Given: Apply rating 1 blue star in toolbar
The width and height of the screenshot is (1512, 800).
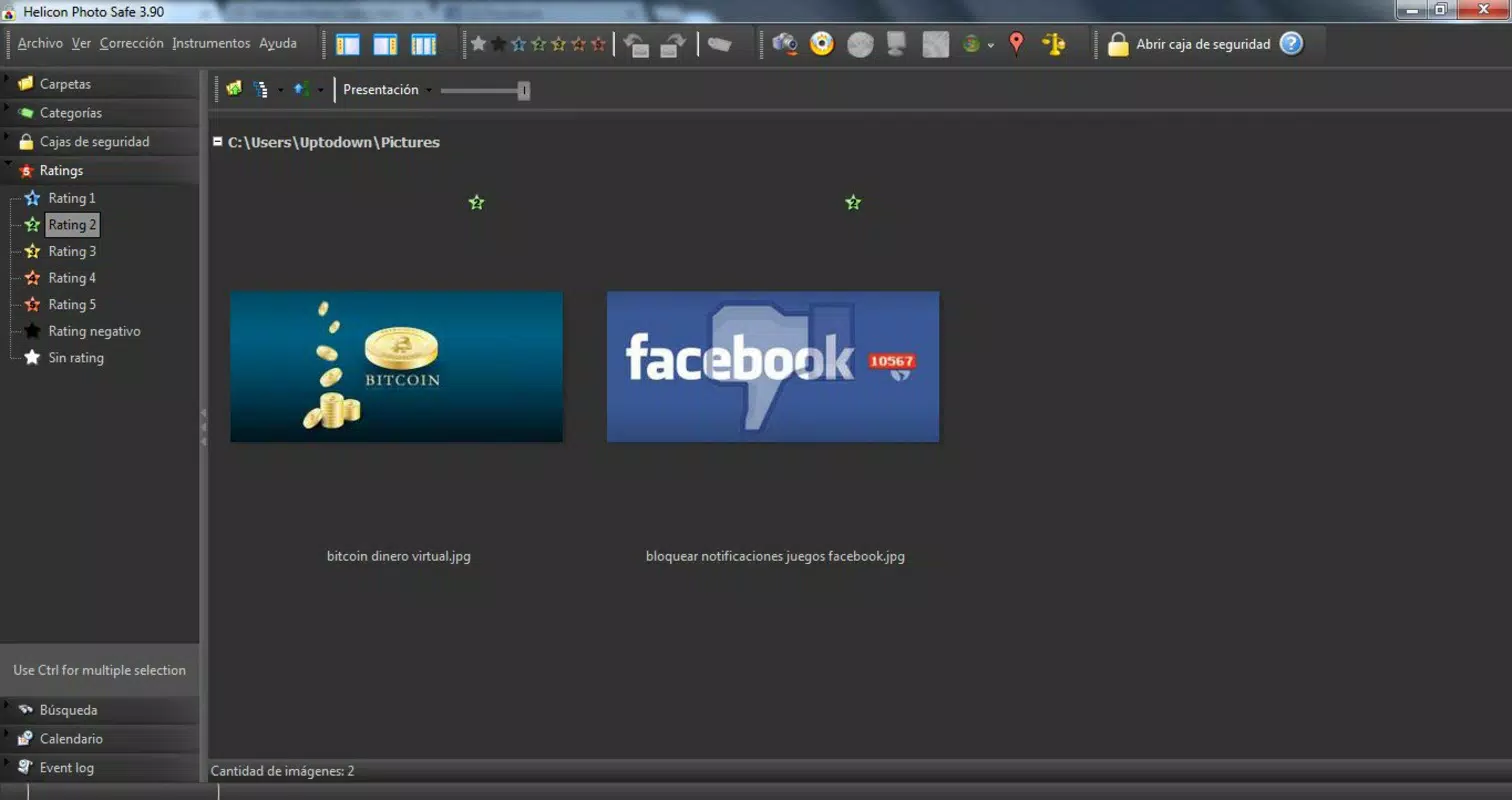Looking at the screenshot, I should [518, 44].
